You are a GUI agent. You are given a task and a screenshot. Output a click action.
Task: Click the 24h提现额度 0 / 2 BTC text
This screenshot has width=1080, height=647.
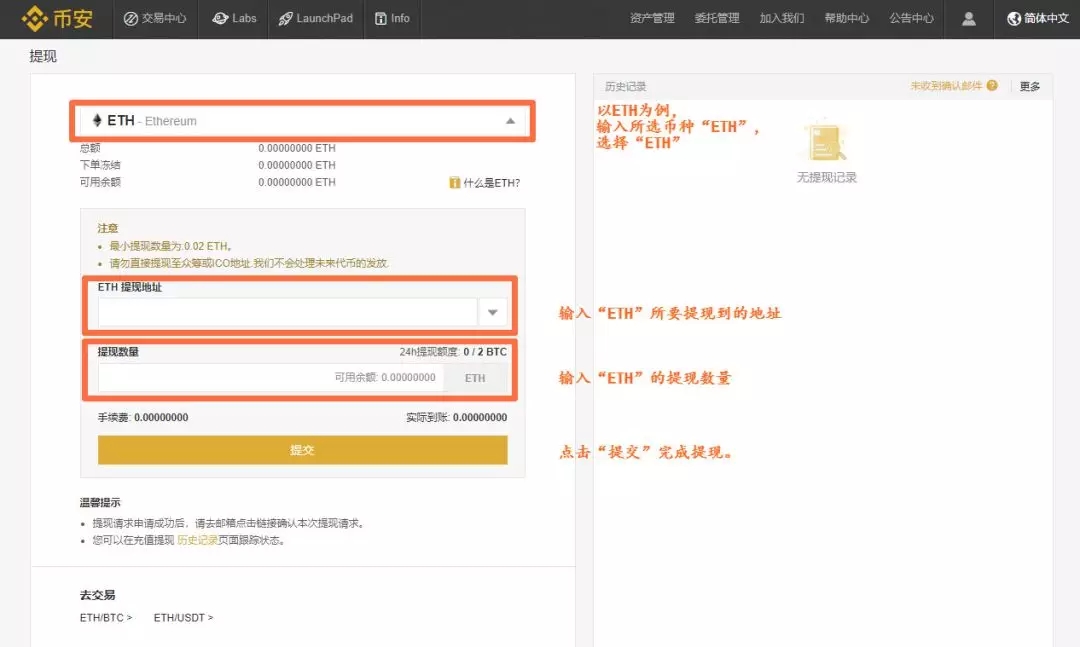453,351
